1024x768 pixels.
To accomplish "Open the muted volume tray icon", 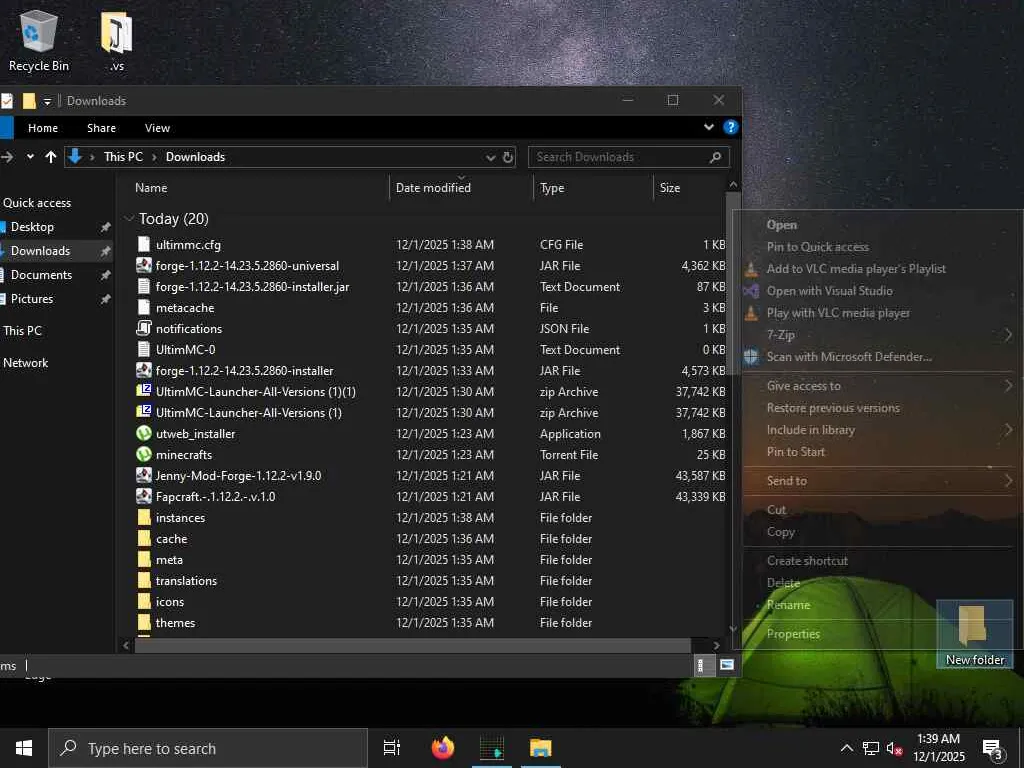I will click(x=893, y=748).
